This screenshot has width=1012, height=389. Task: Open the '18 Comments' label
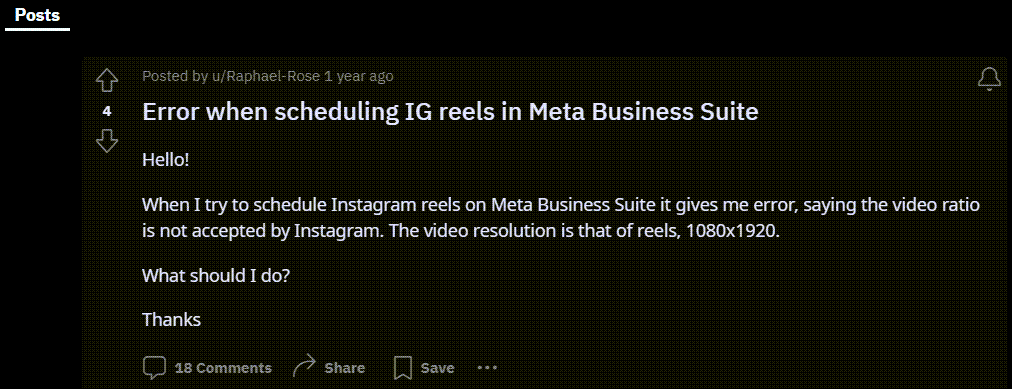click(x=223, y=368)
